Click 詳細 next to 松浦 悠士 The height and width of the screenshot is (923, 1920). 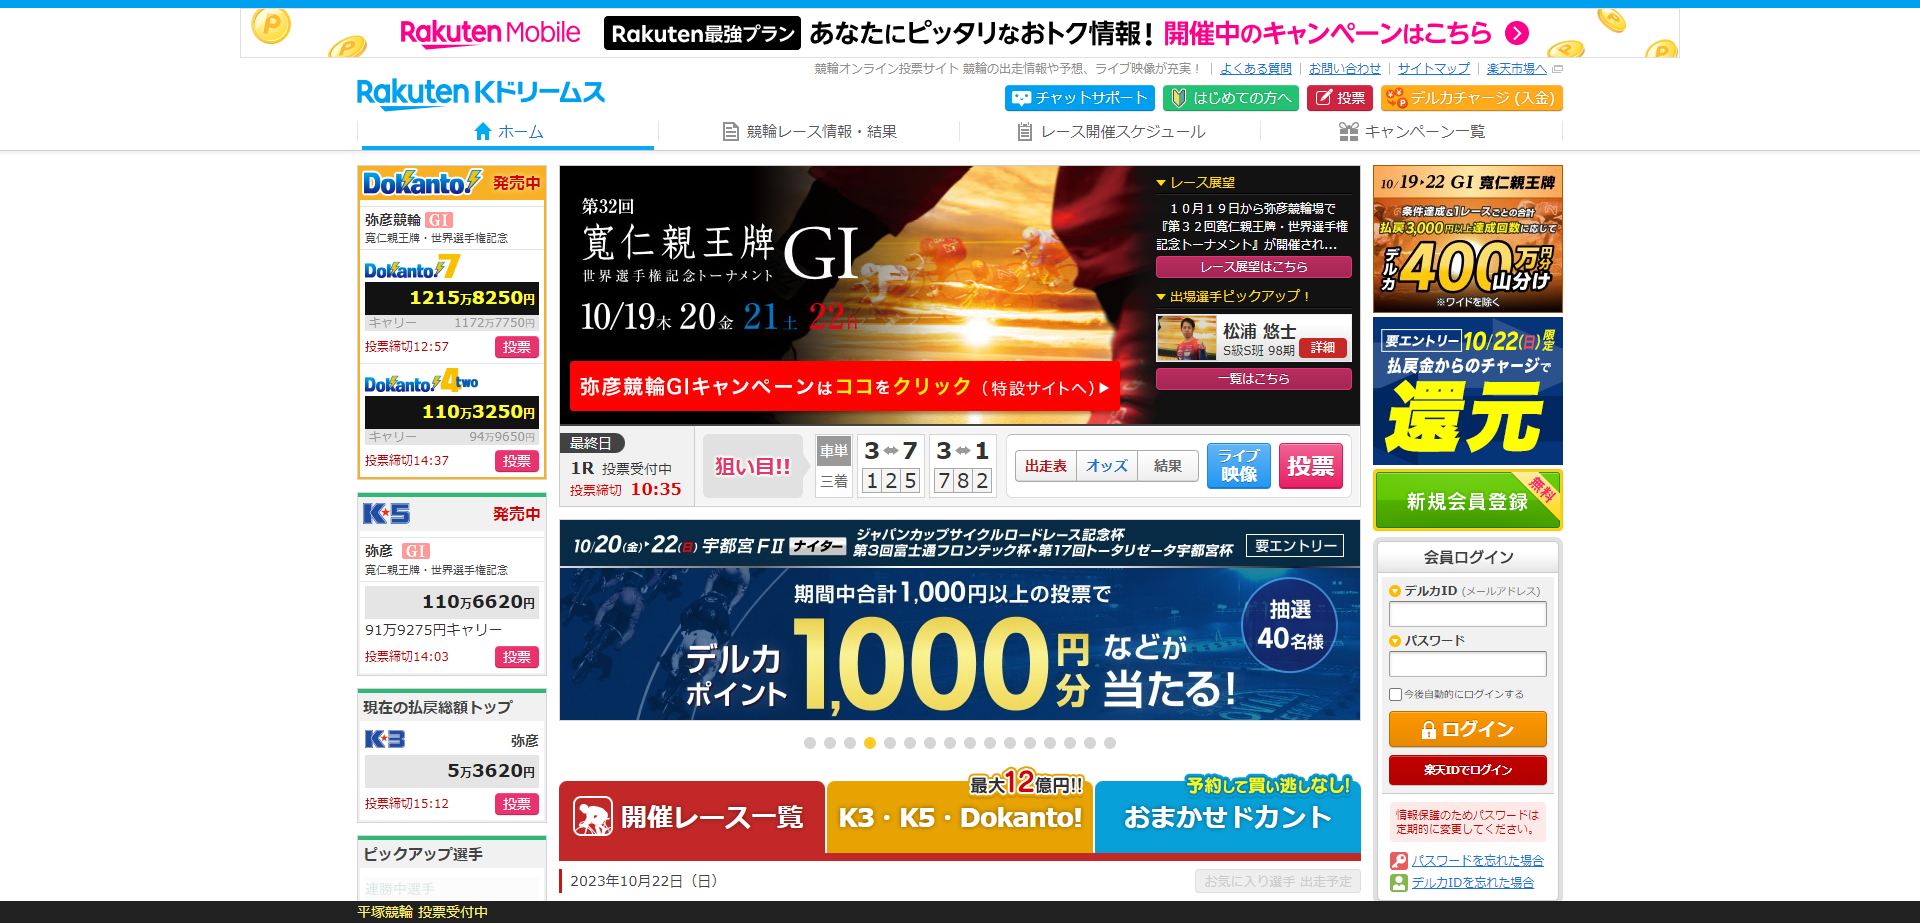(x=1322, y=348)
